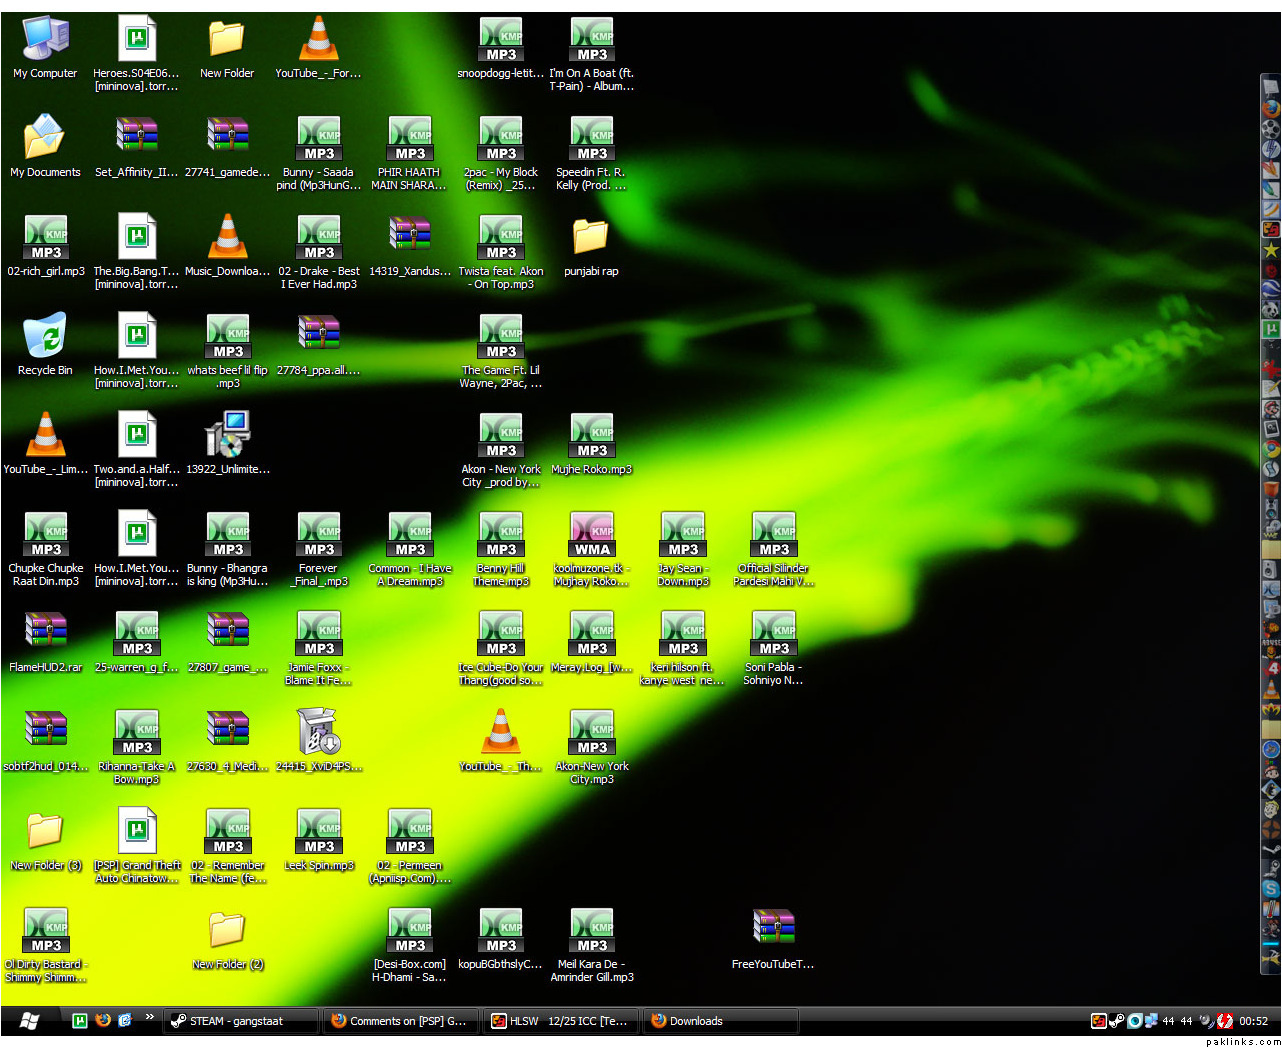Screen dimensions: 1282x1048
Task: Open the yellow star icon in right dock
Action: click(x=1271, y=250)
